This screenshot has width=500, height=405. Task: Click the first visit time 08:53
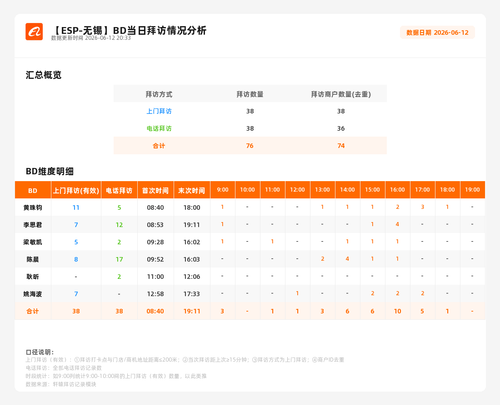pyautogui.click(x=155, y=225)
